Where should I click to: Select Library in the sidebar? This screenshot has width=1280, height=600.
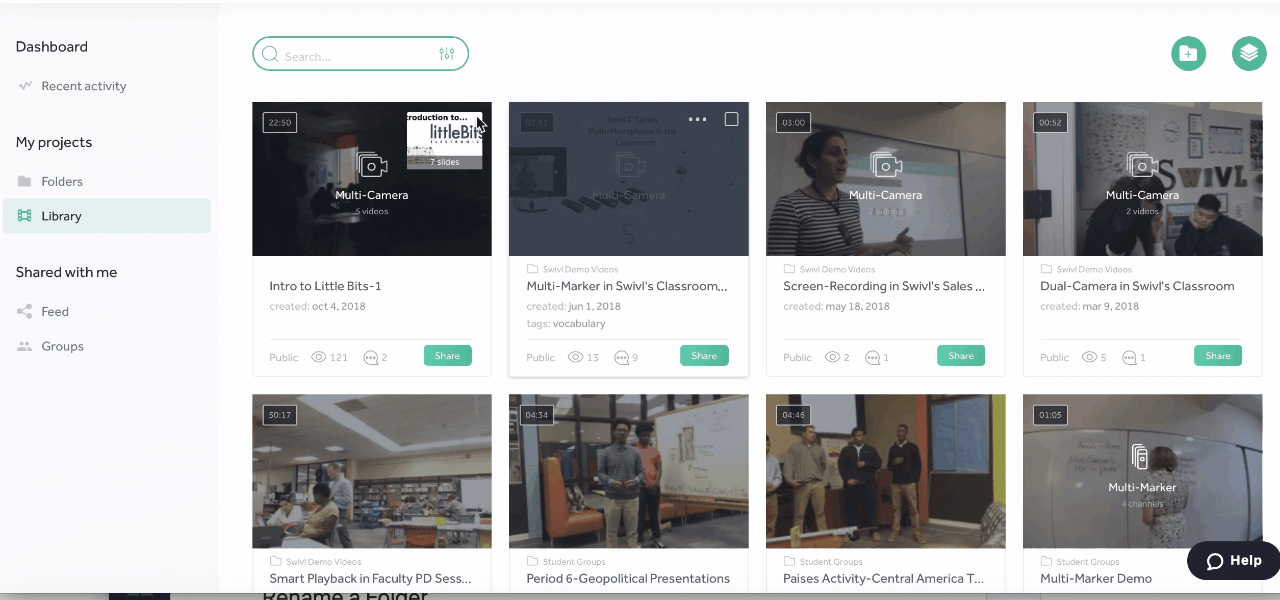point(61,216)
